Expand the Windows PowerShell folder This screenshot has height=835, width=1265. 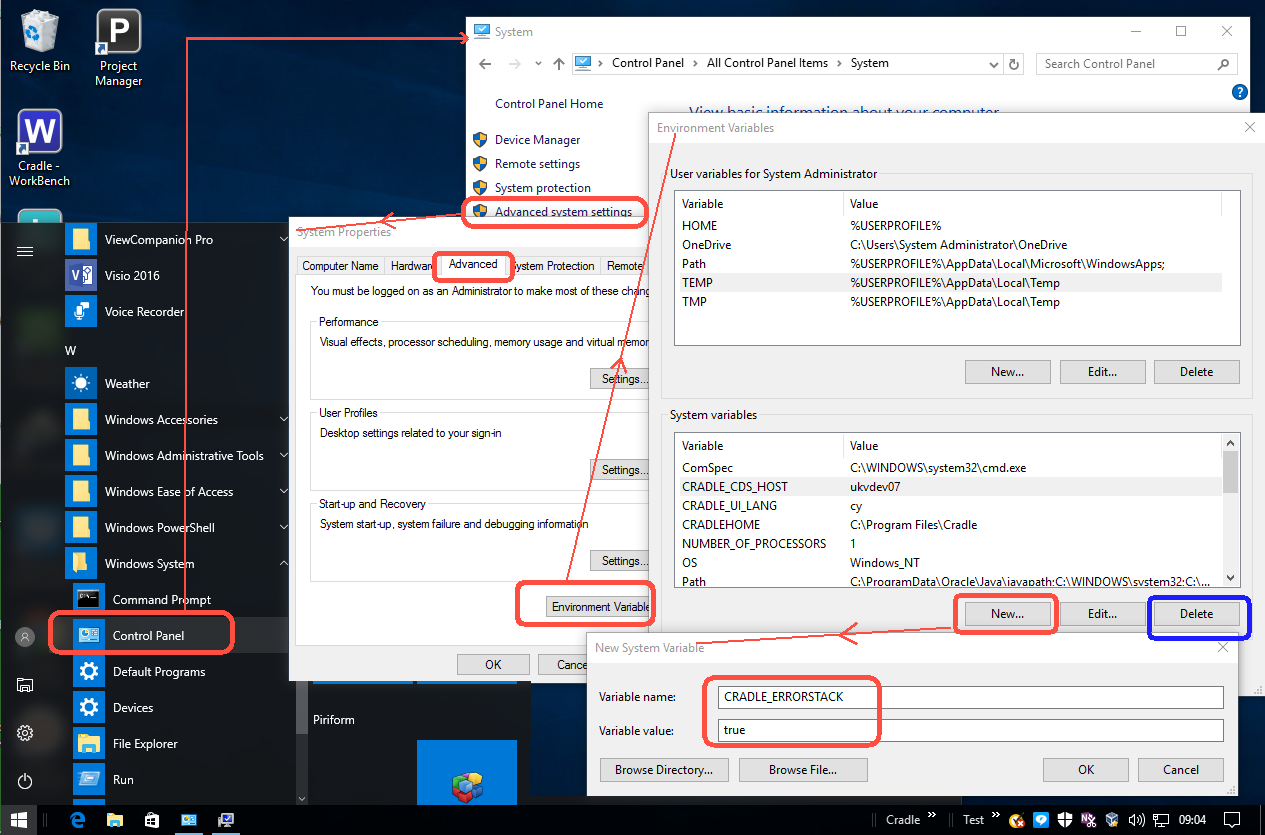pyautogui.click(x=284, y=528)
